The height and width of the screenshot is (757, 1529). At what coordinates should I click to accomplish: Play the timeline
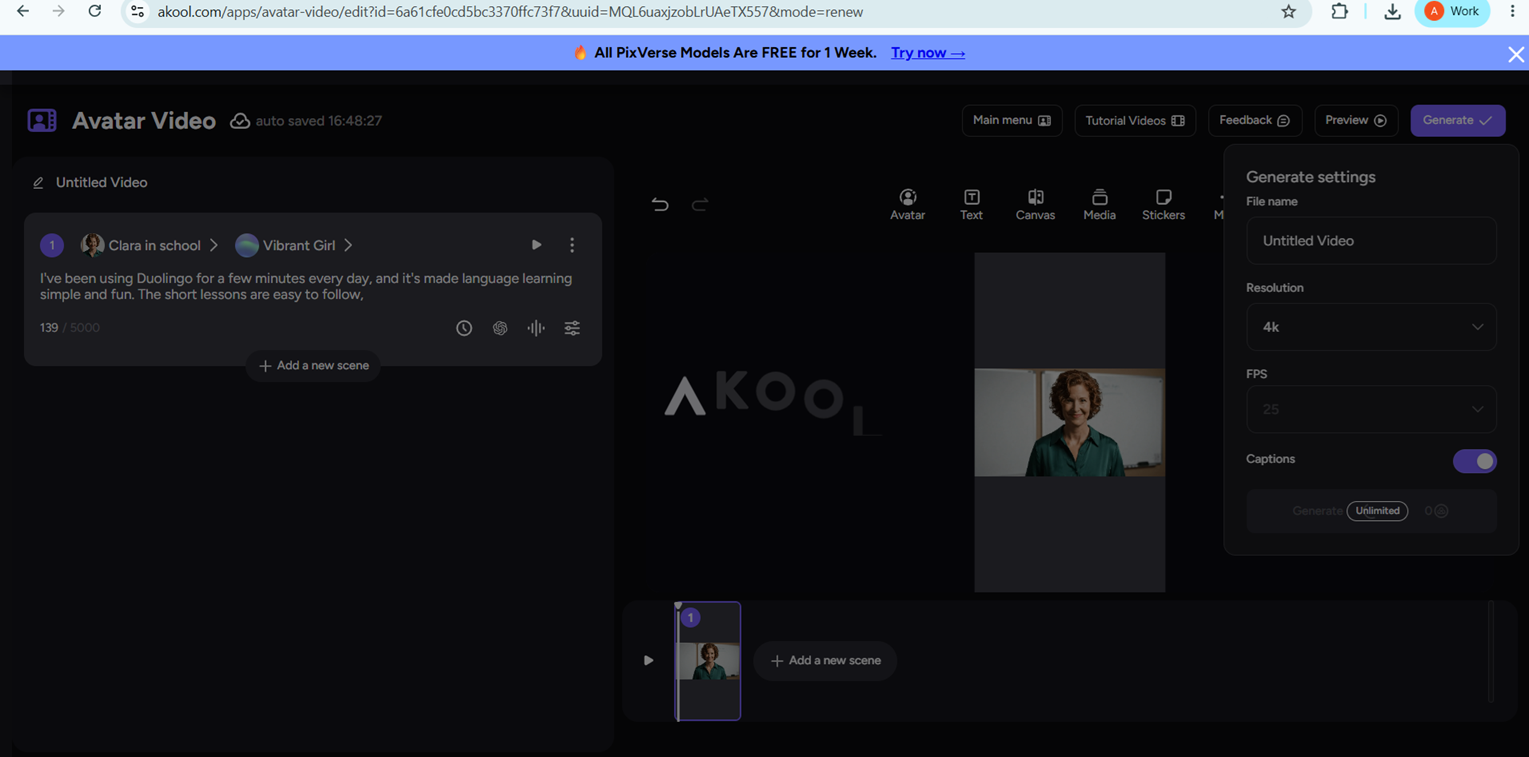tap(648, 661)
